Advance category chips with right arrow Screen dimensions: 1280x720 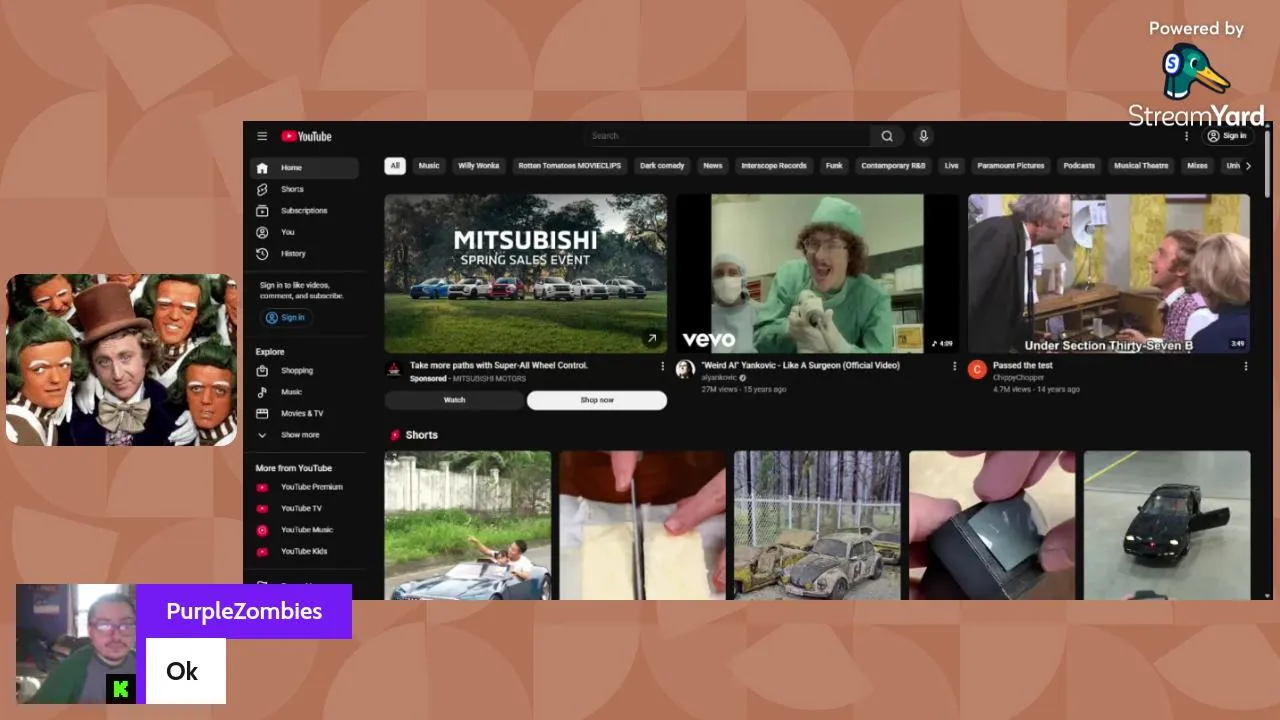tap(1247, 166)
